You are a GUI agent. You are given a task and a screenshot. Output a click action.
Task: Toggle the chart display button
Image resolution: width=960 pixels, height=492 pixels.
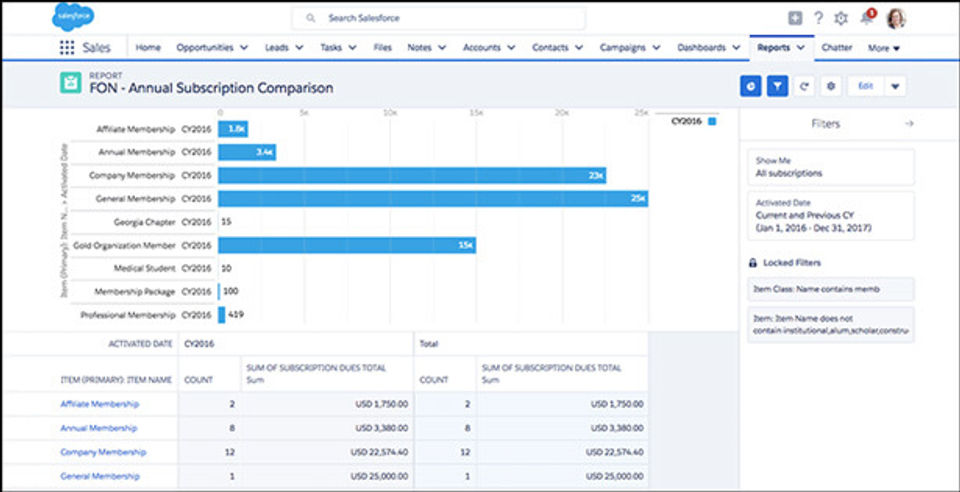pos(751,86)
